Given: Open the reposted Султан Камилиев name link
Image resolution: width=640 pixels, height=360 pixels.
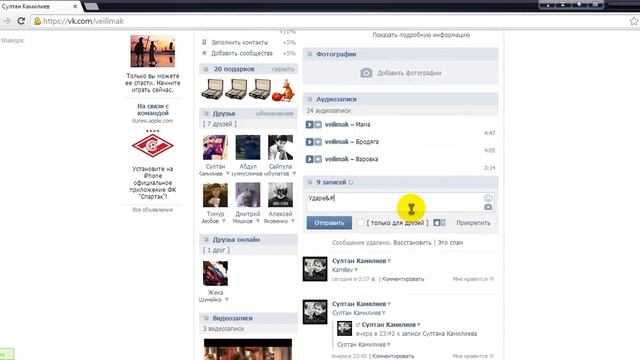Looking at the screenshot, I should click(x=389, y=325).
